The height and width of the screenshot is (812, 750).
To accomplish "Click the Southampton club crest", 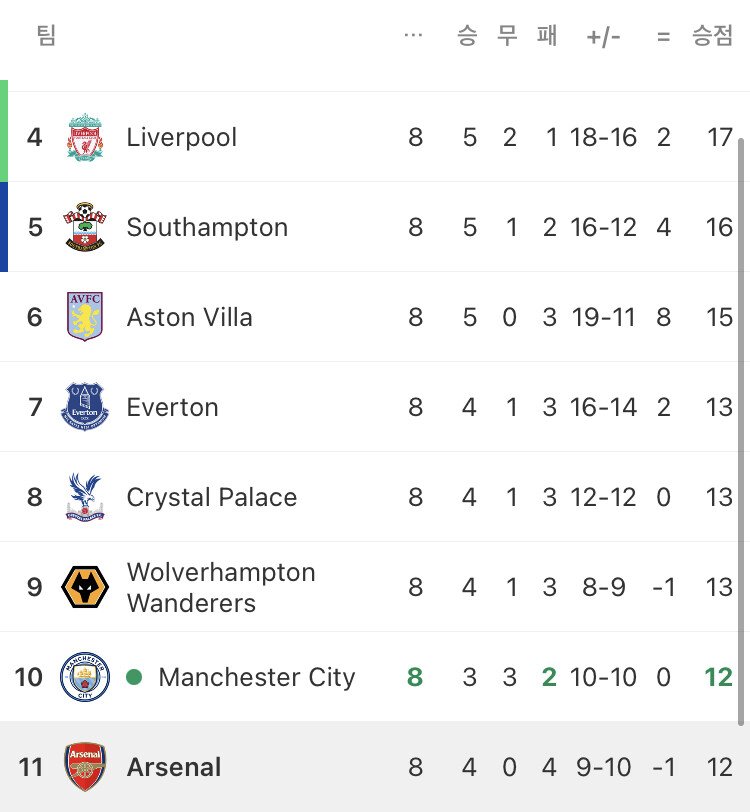I will click(x=85, y=227).
